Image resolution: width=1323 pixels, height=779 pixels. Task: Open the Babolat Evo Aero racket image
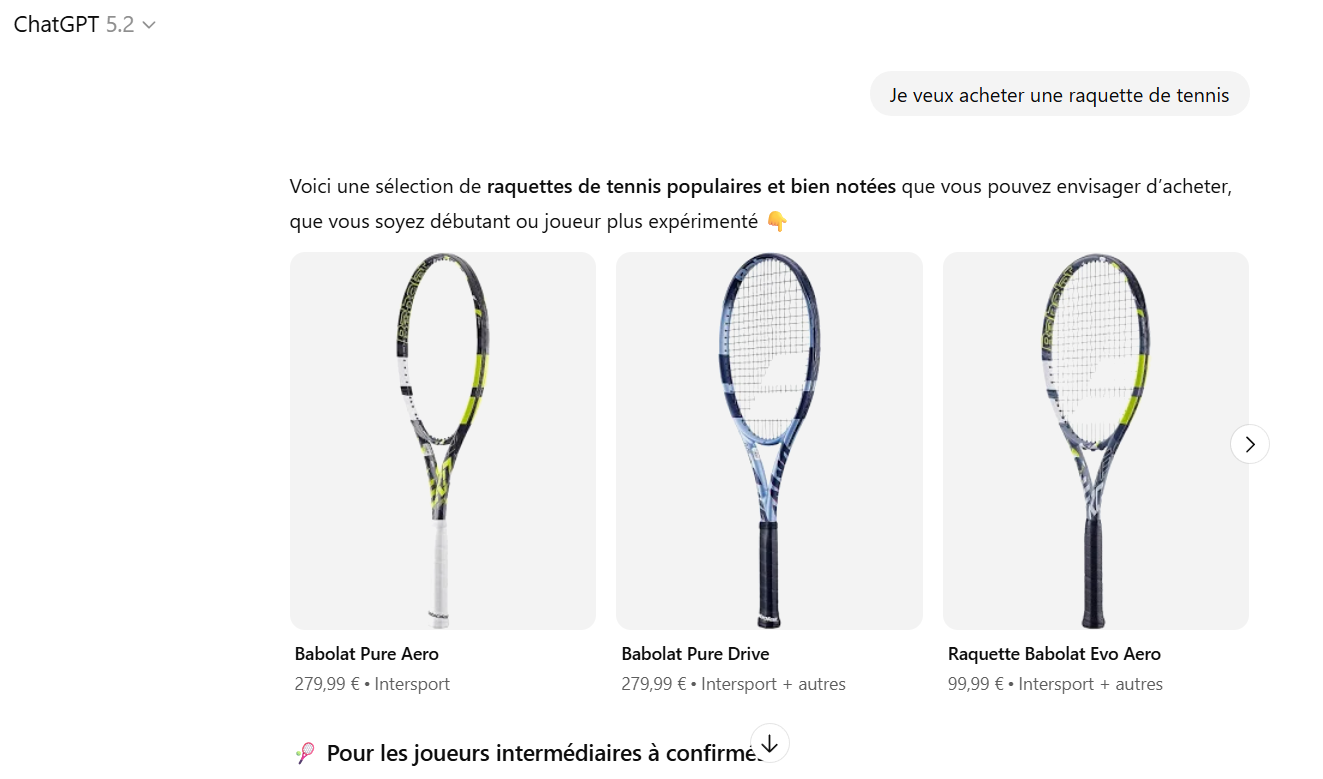click(x=1095, y=441)
